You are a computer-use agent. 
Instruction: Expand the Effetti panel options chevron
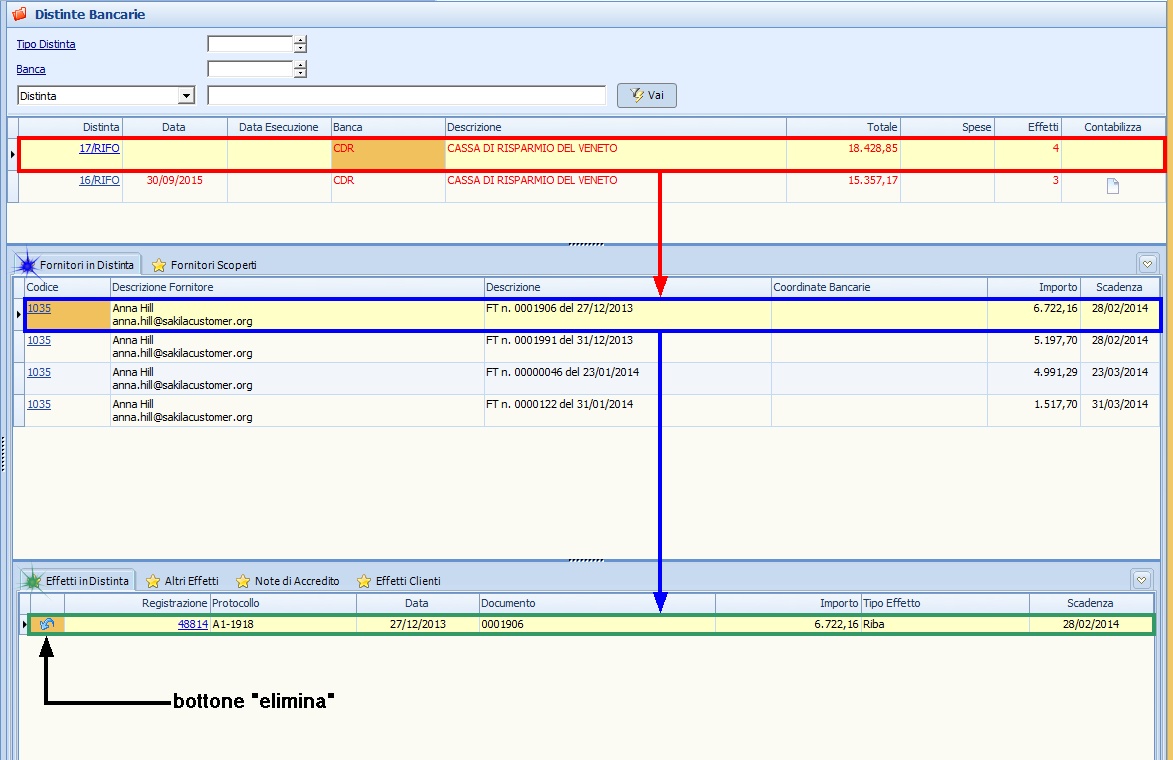(1141, 580)
